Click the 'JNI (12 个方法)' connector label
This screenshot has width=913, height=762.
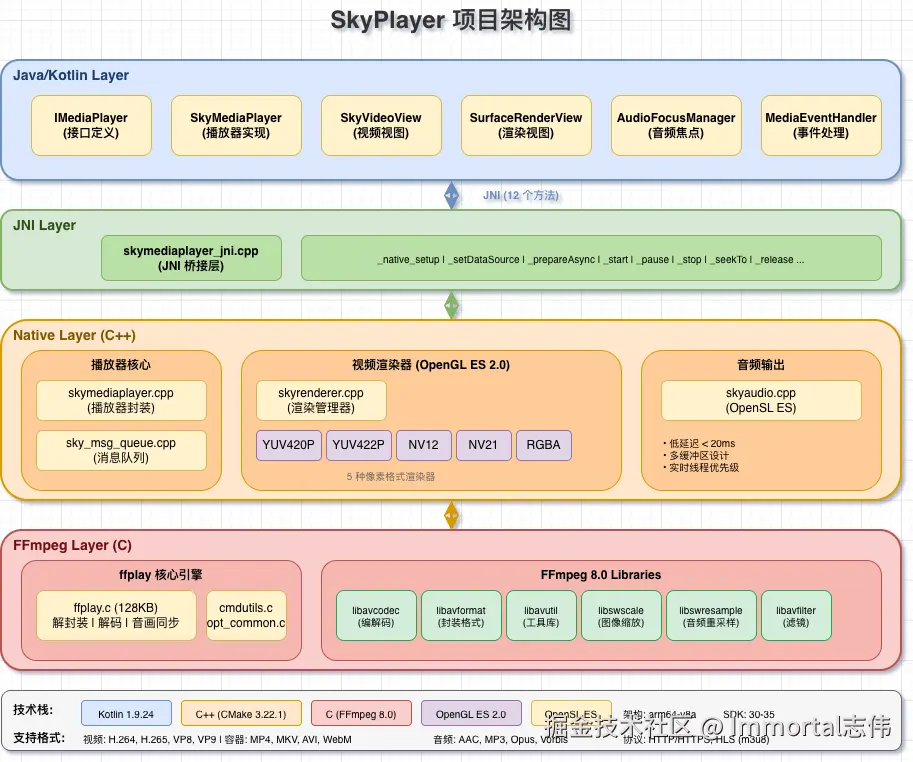tap(521, 195)
